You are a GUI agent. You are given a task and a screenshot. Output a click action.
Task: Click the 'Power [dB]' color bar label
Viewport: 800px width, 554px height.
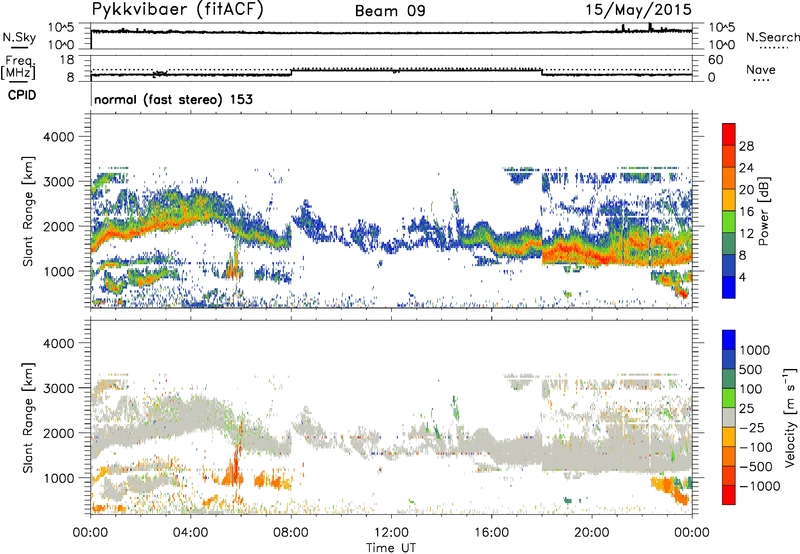pos(764,211)
